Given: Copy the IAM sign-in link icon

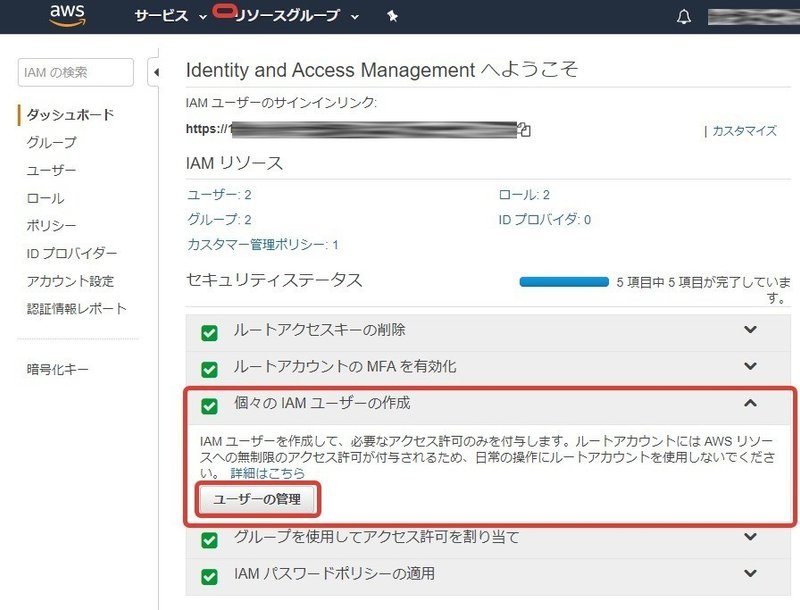Looking at the screenshot, I should (x=524, y=130).
